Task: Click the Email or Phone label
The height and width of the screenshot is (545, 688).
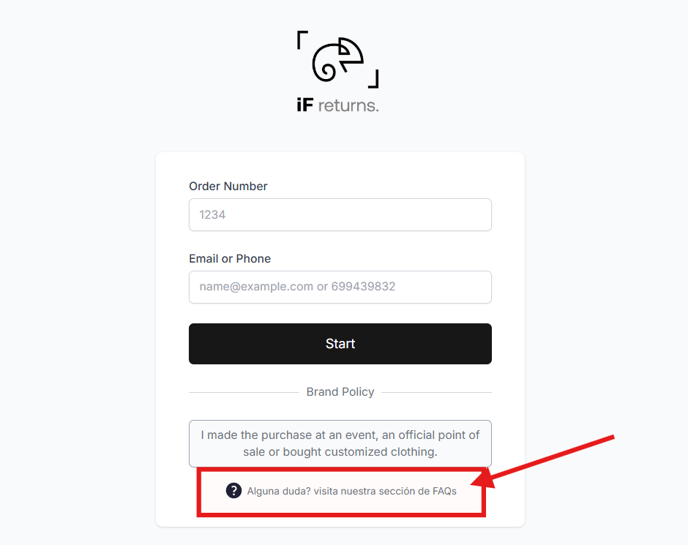Action: point(230,258)
